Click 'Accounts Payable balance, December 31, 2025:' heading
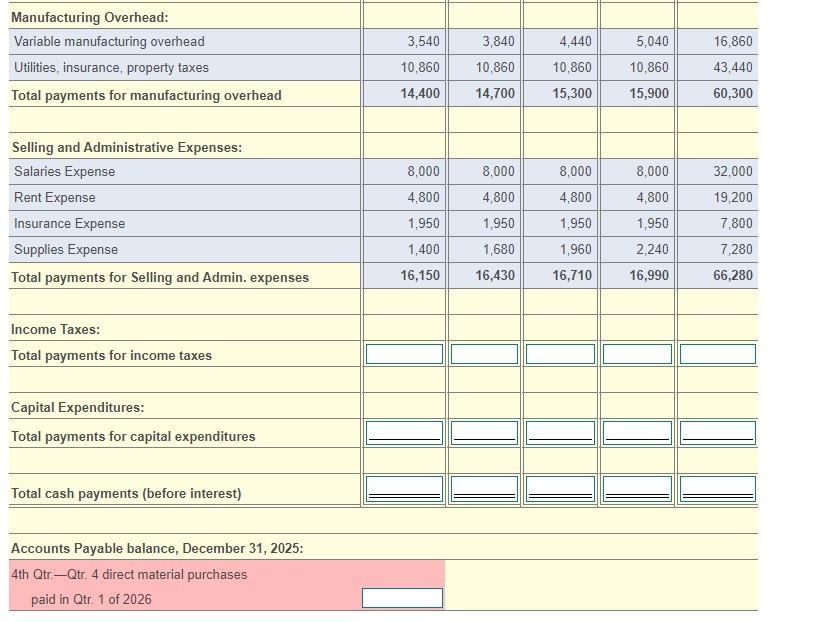 (x=157, y=548)
